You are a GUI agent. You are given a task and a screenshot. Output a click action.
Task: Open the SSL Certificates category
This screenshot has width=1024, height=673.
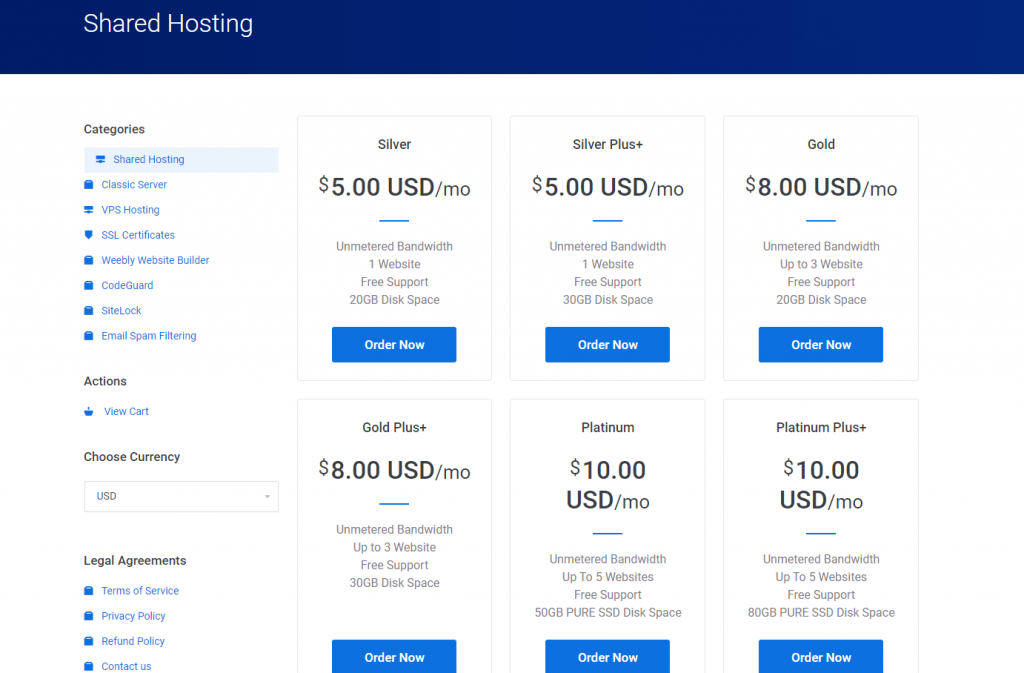point(138,235)
